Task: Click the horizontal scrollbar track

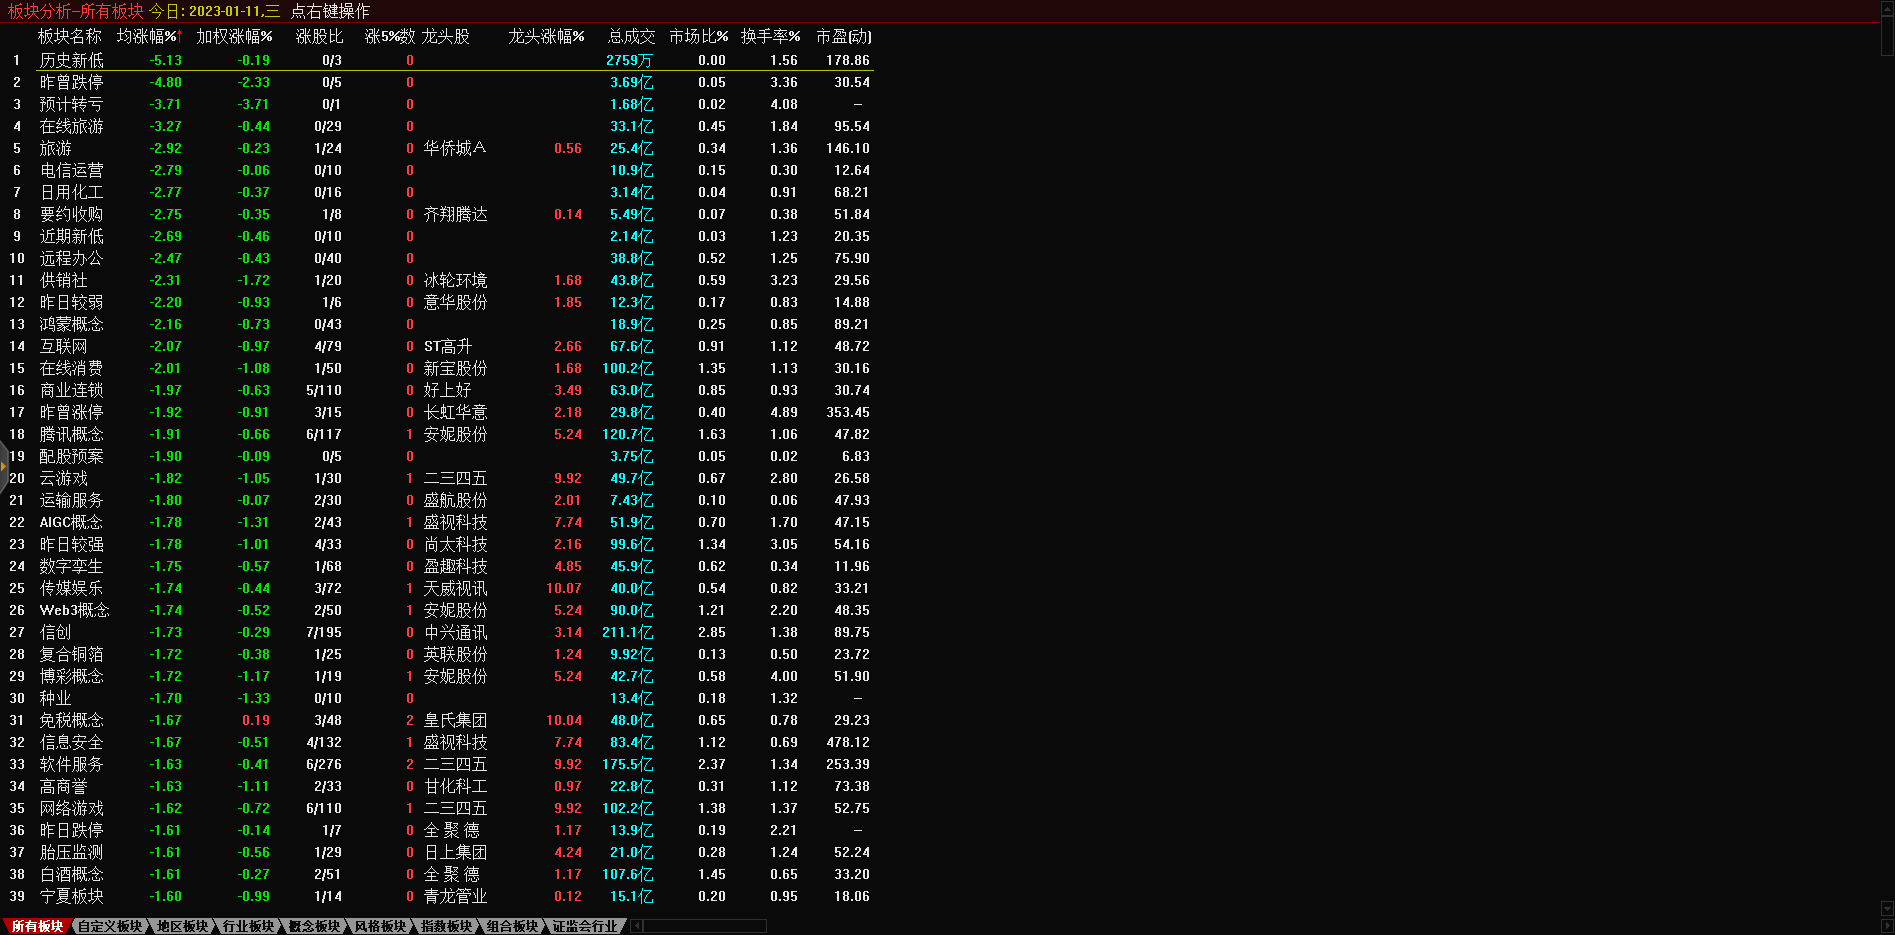Action: tap(705, 926)
